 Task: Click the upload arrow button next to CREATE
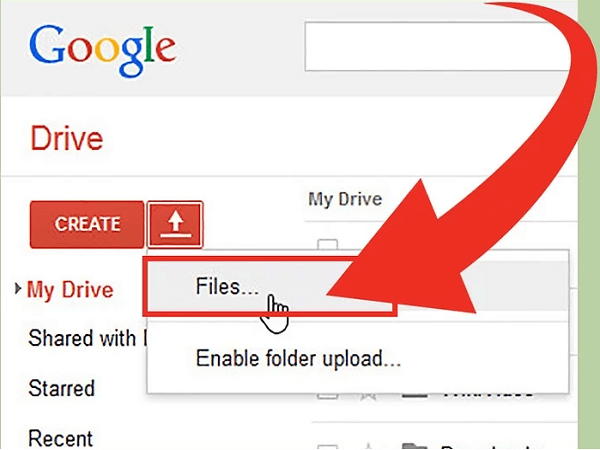coord(175,224)
